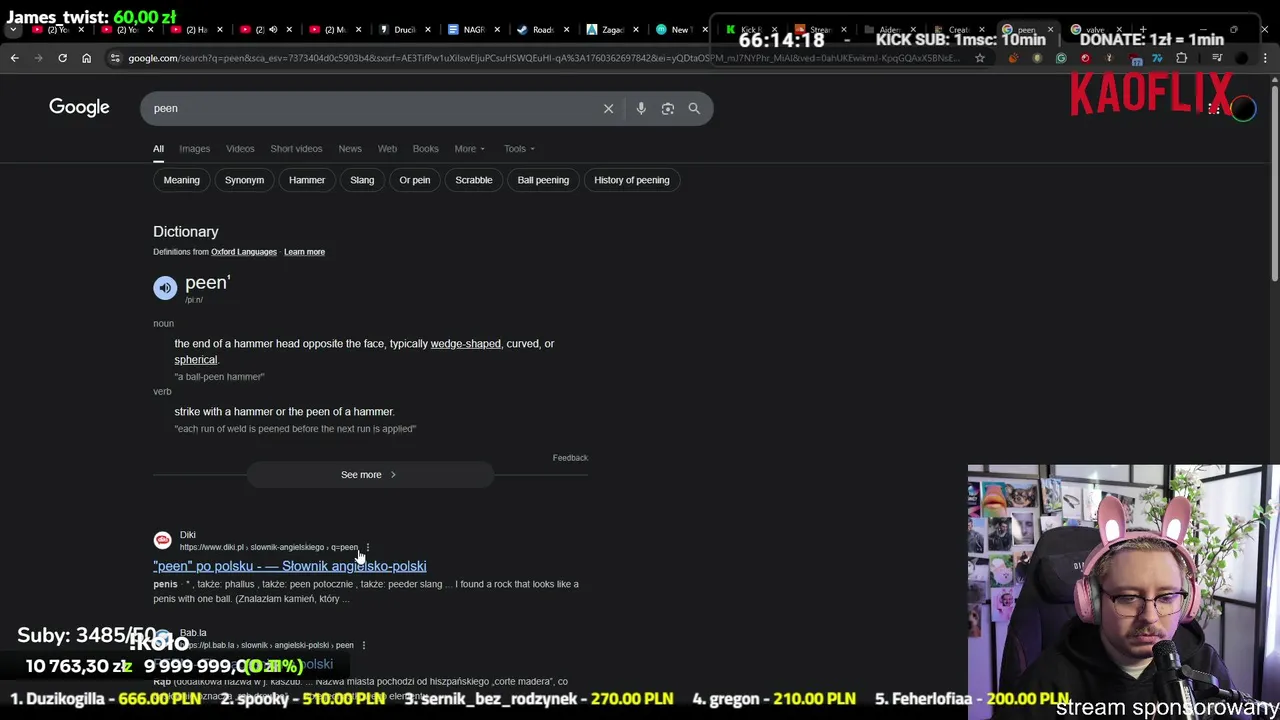Switch to the Short videos tab
Image resolution: width=1280 pixels, height=720 pixels.
pos(296,148)
